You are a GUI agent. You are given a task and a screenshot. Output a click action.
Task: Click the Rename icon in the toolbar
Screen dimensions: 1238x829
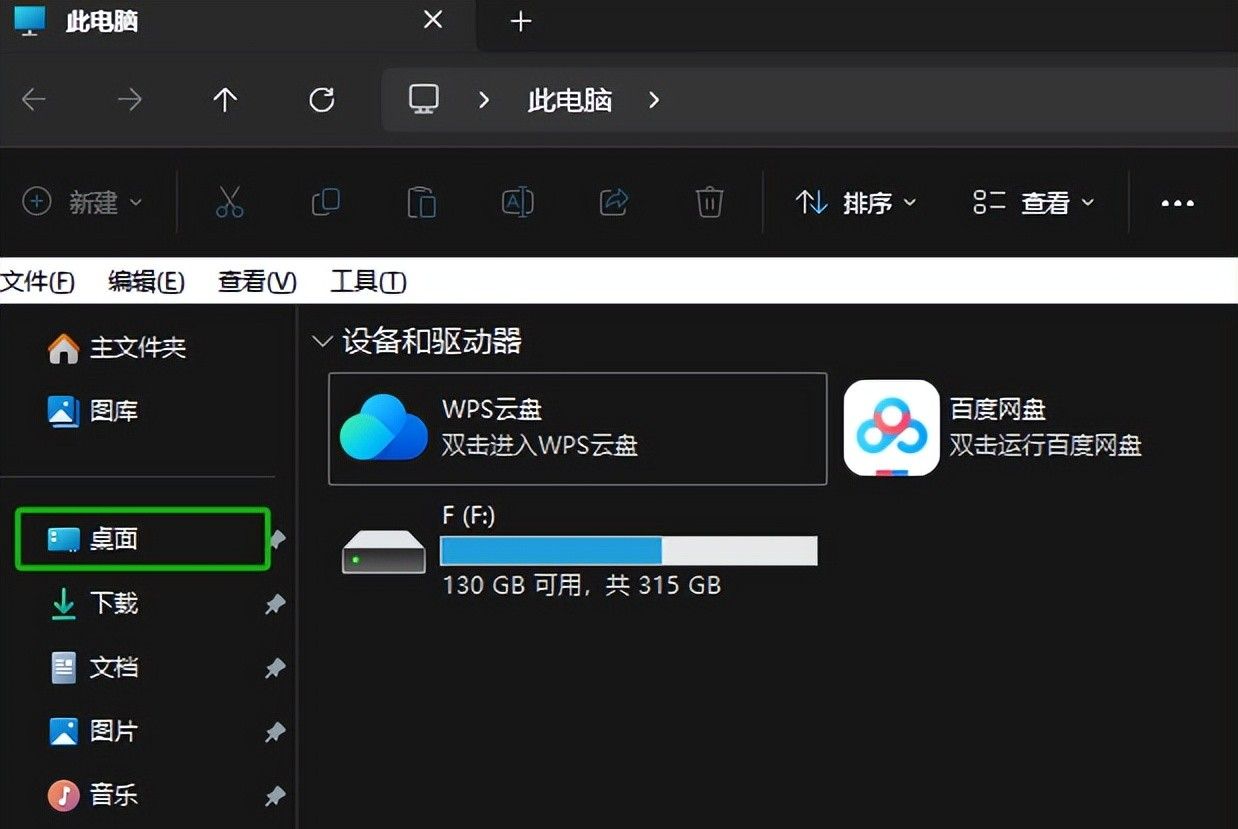coord(516,202)
